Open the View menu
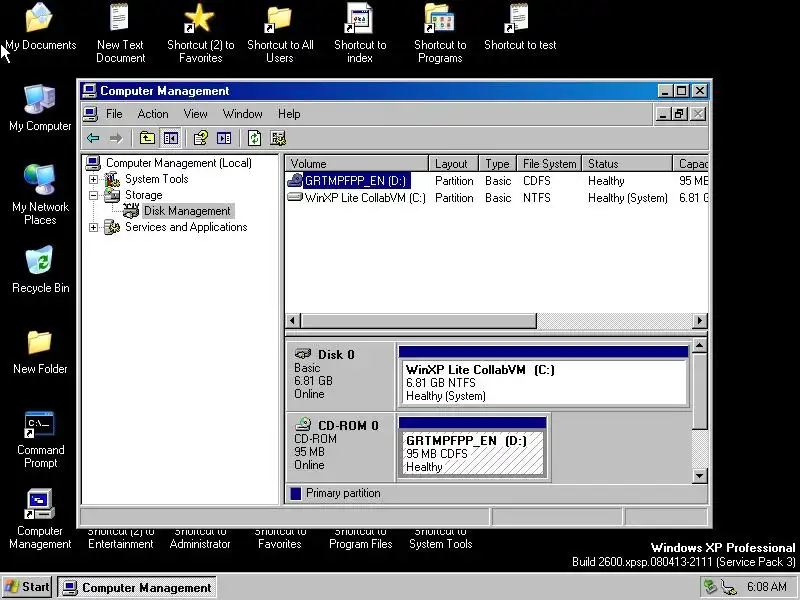Image resolution: width=800 pixels, height=600 pixels. 195,114
